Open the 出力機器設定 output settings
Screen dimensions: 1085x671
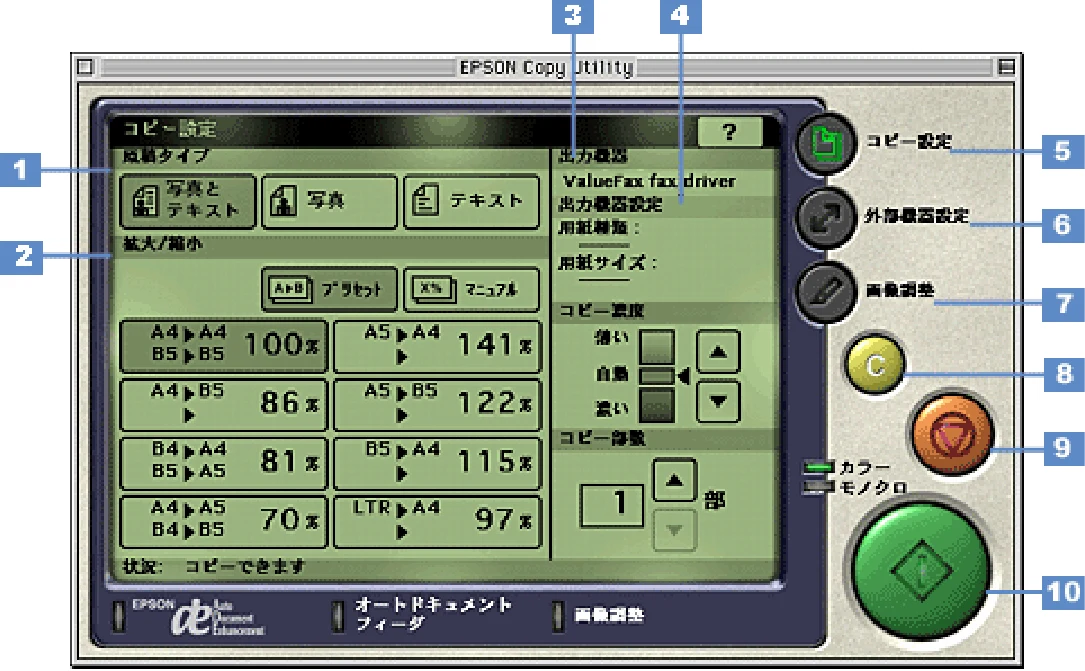pyautogui.click(x=610, y=205)
